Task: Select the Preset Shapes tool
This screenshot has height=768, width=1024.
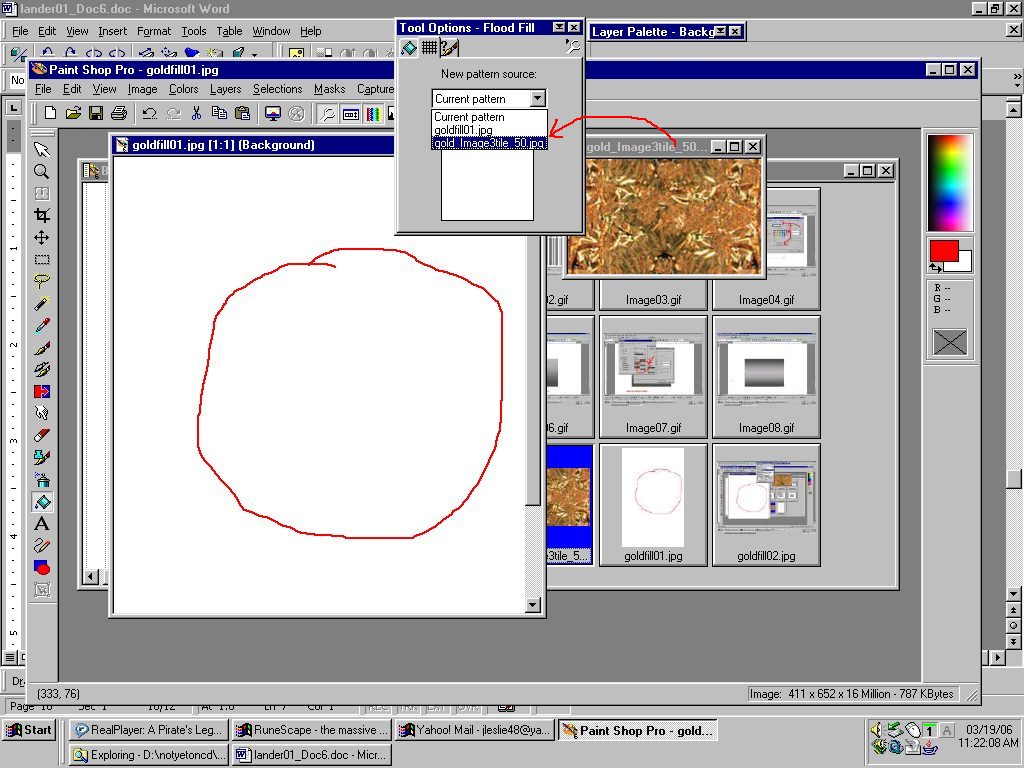Action: point(42,568)
